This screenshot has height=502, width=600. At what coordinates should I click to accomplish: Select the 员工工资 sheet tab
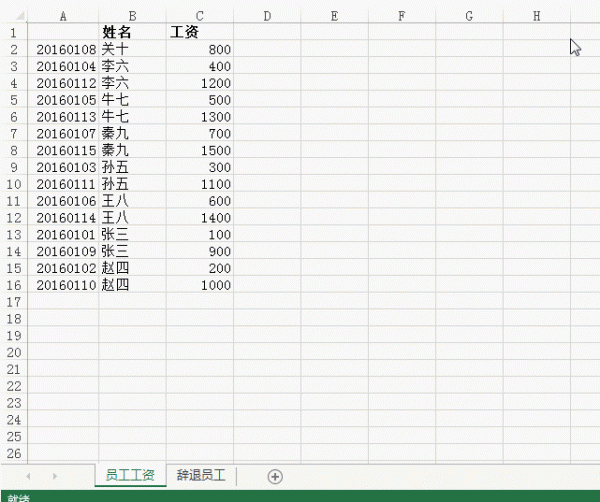click(130, 476)
